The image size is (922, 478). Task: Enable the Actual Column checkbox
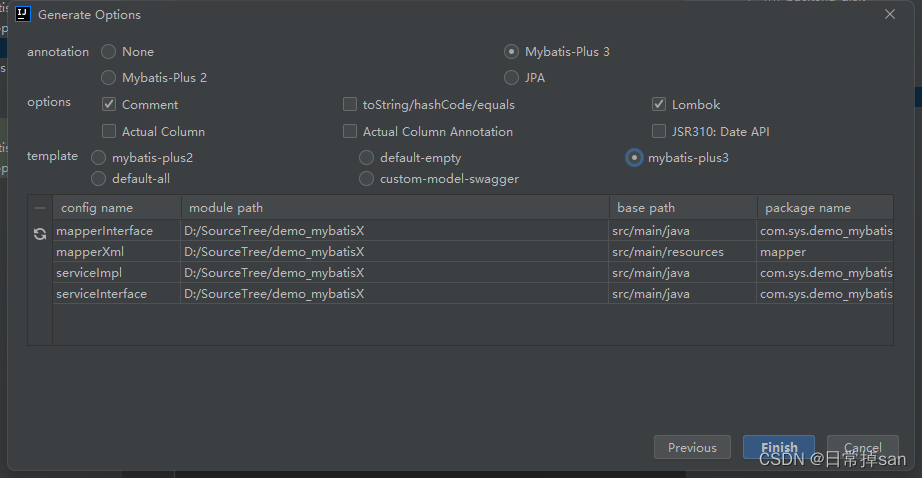[109, 131]
